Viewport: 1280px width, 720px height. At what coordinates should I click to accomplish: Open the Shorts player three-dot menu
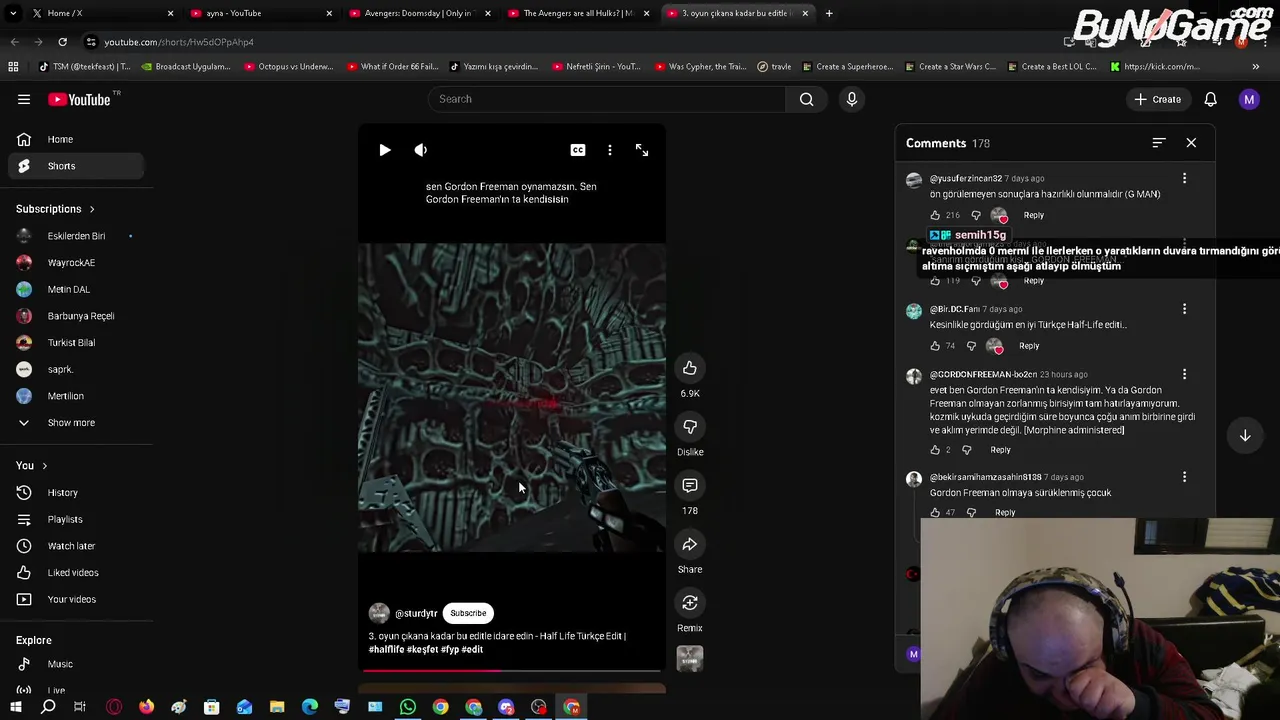click(x=610, y=150)
